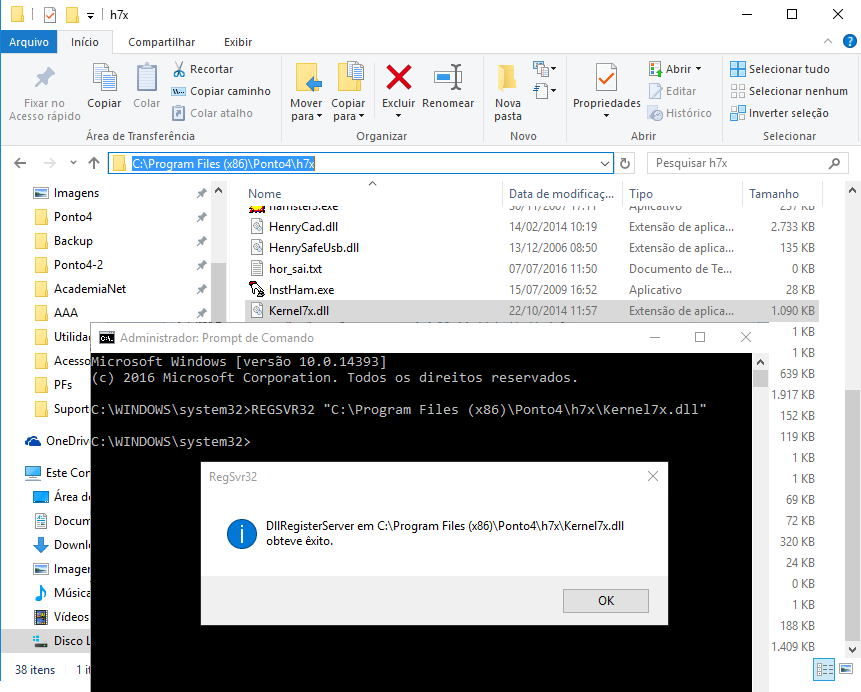The width and height of the screenshot is (861, 692).
Task: Expand the Abrir dropdown arrow
Action: coord(698,69)
